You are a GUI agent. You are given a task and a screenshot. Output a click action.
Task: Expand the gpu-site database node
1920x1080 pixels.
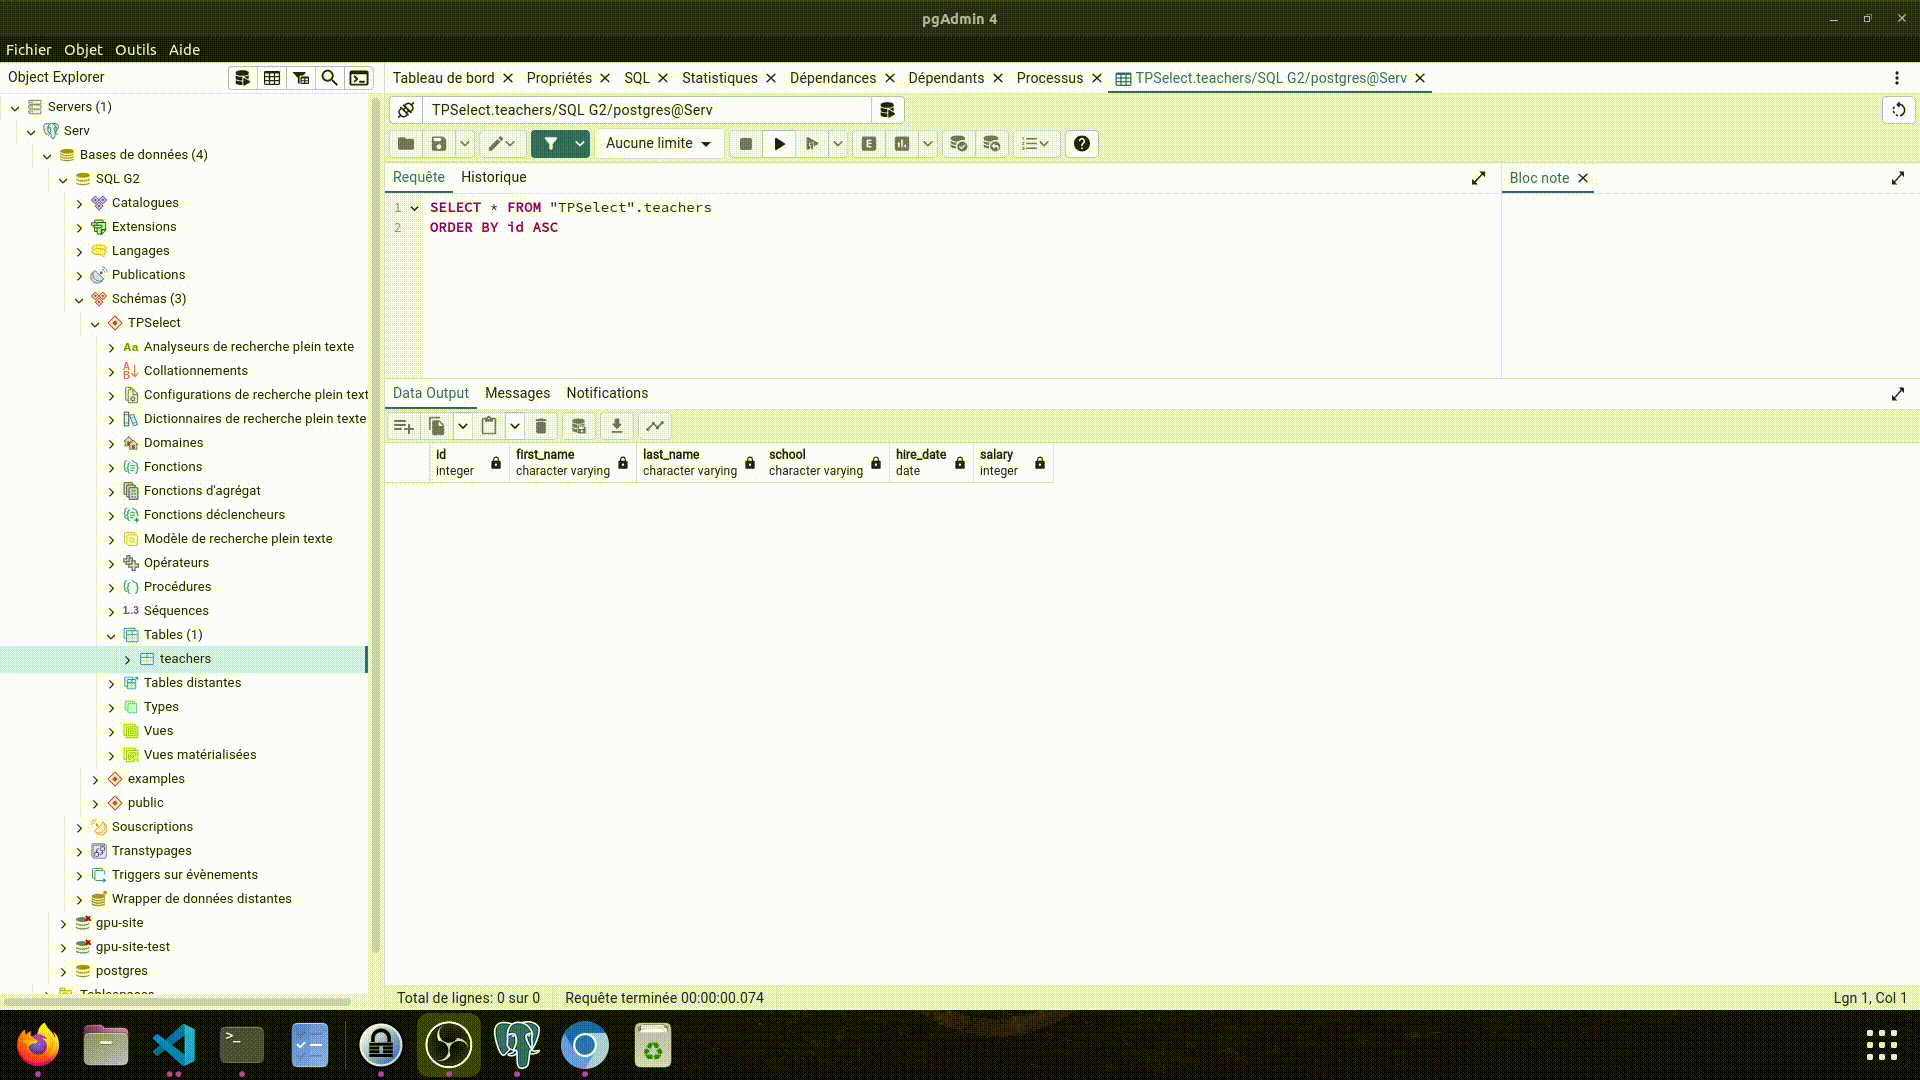point(63,923)
